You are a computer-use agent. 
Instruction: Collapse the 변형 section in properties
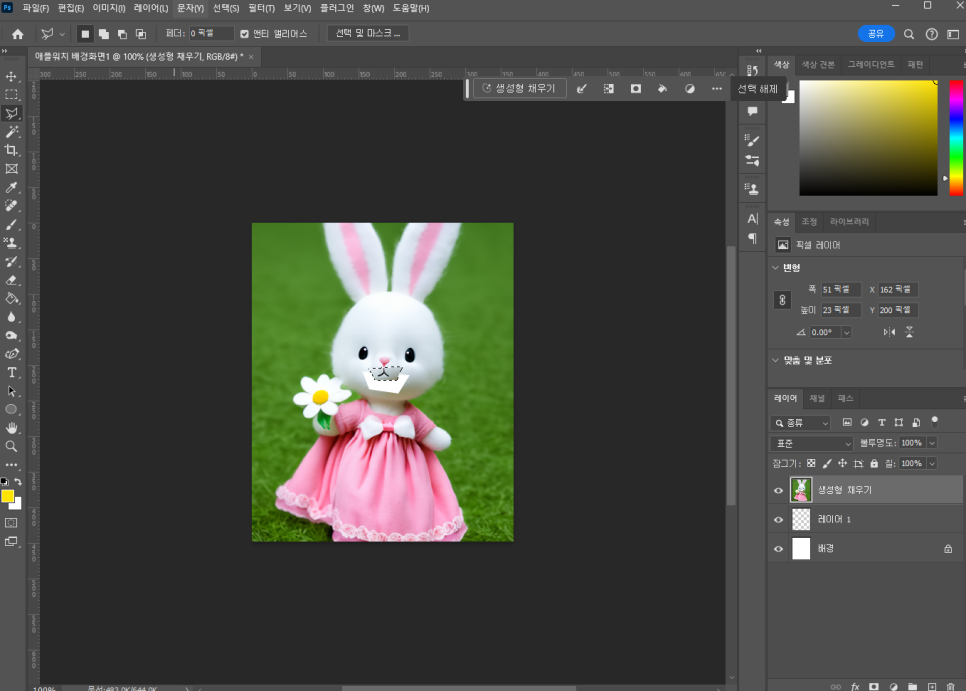(775, 268)
